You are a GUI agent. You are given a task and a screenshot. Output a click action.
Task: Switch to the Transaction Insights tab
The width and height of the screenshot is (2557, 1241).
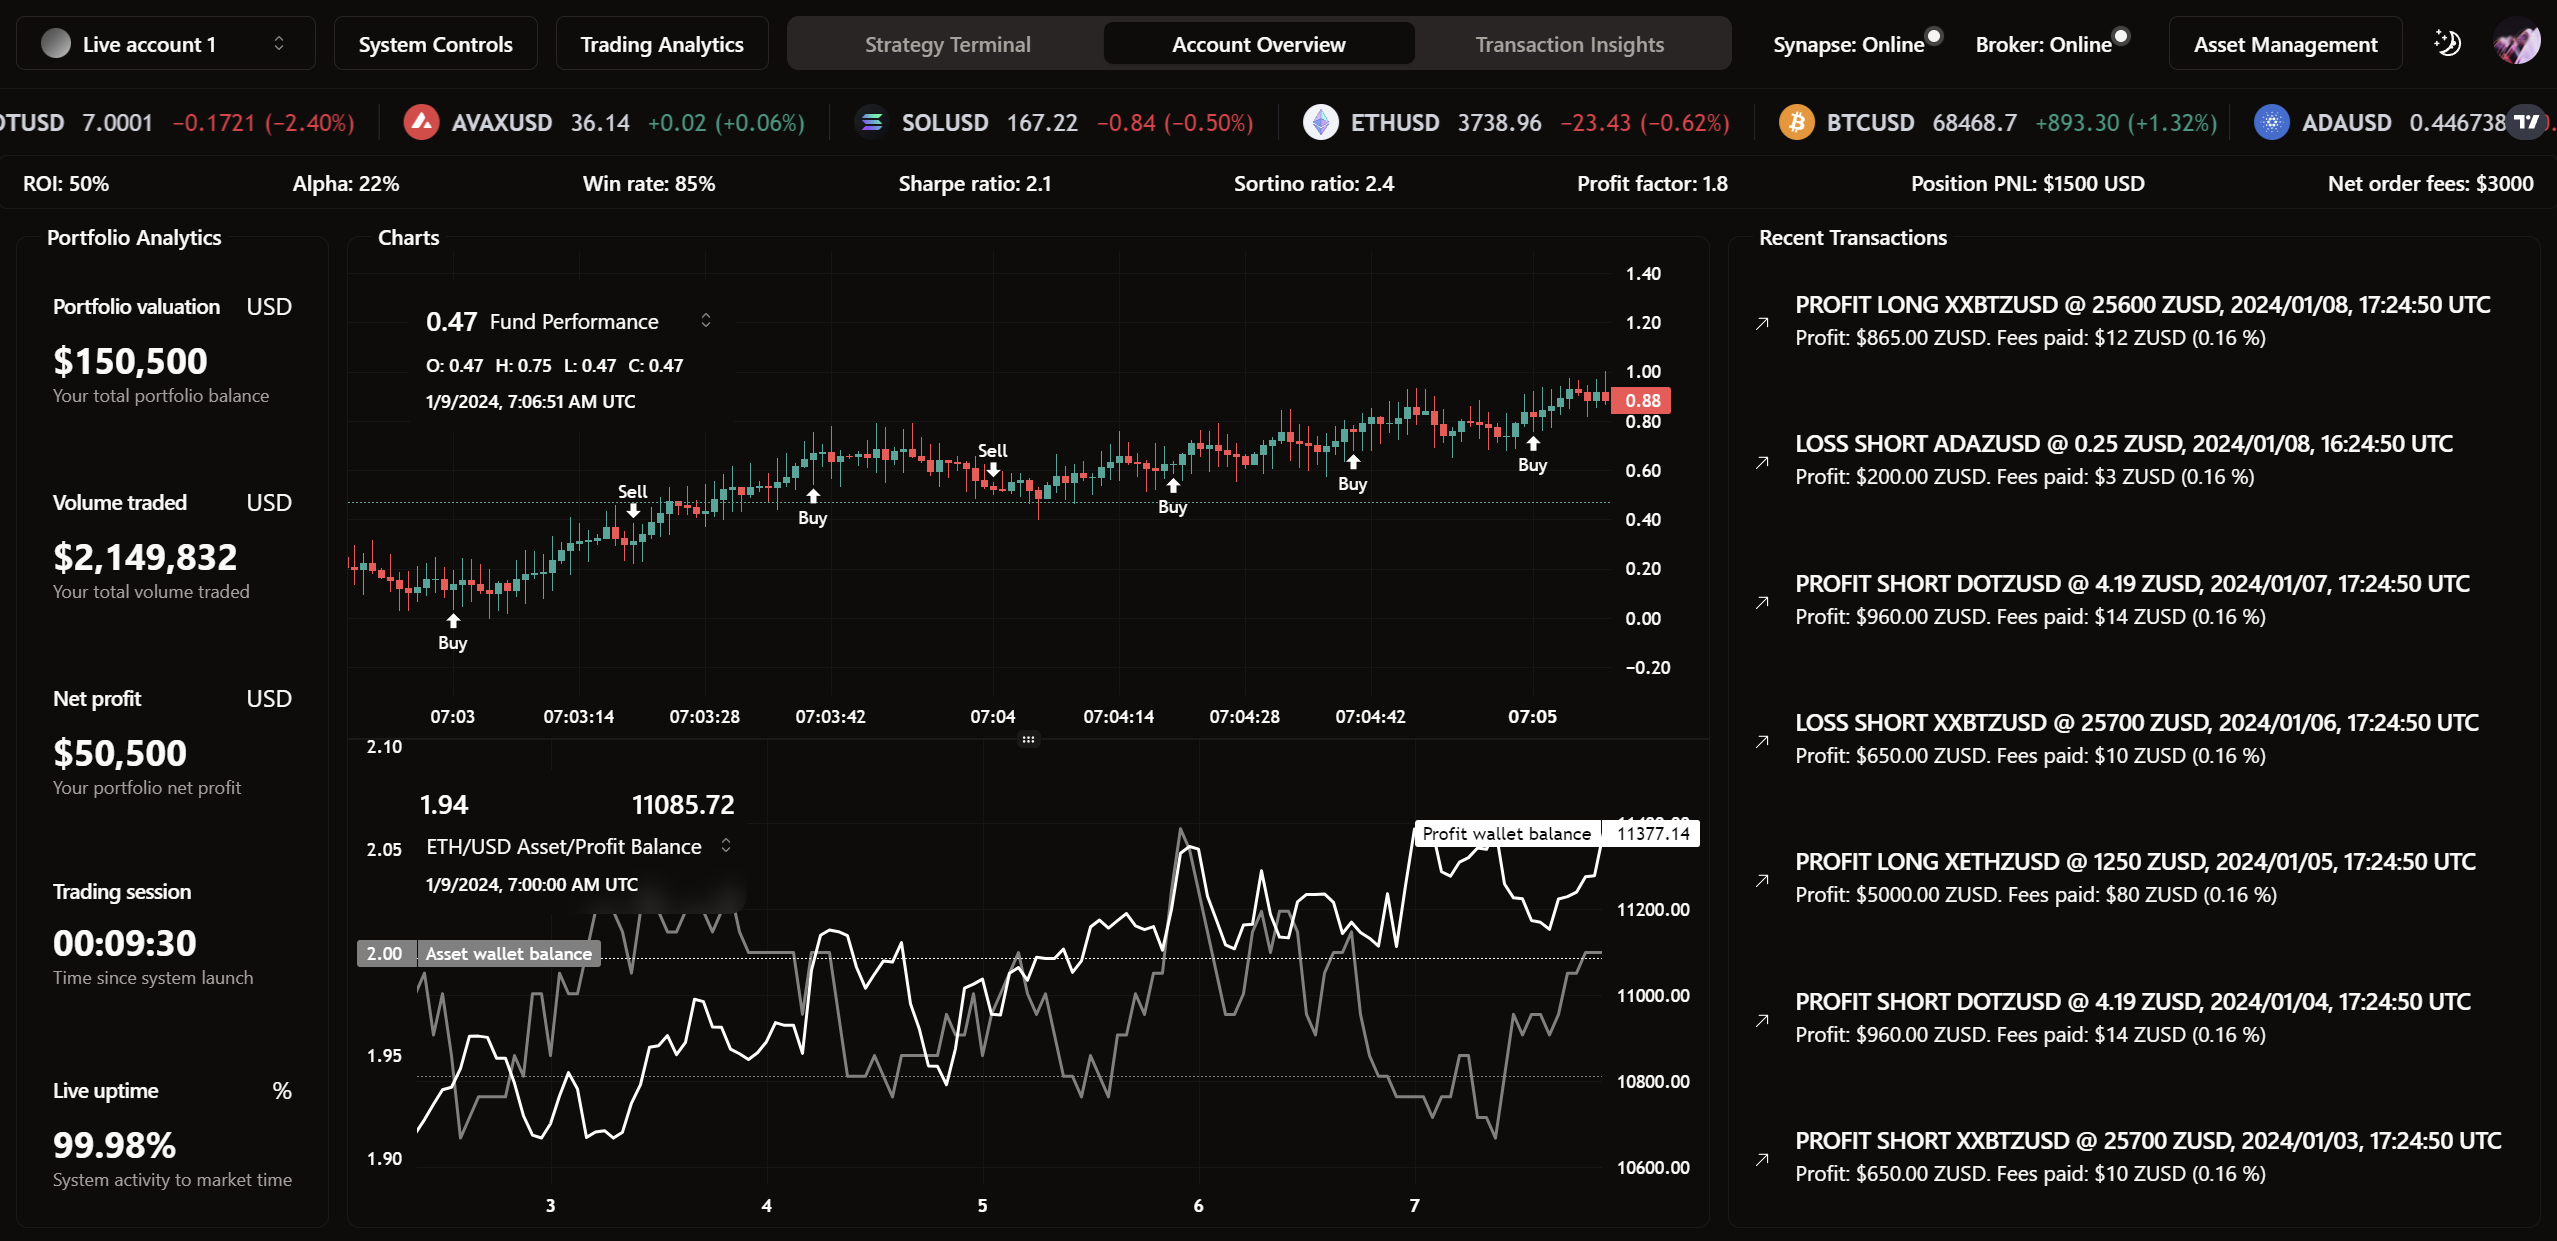click(x=1570, y=44)
